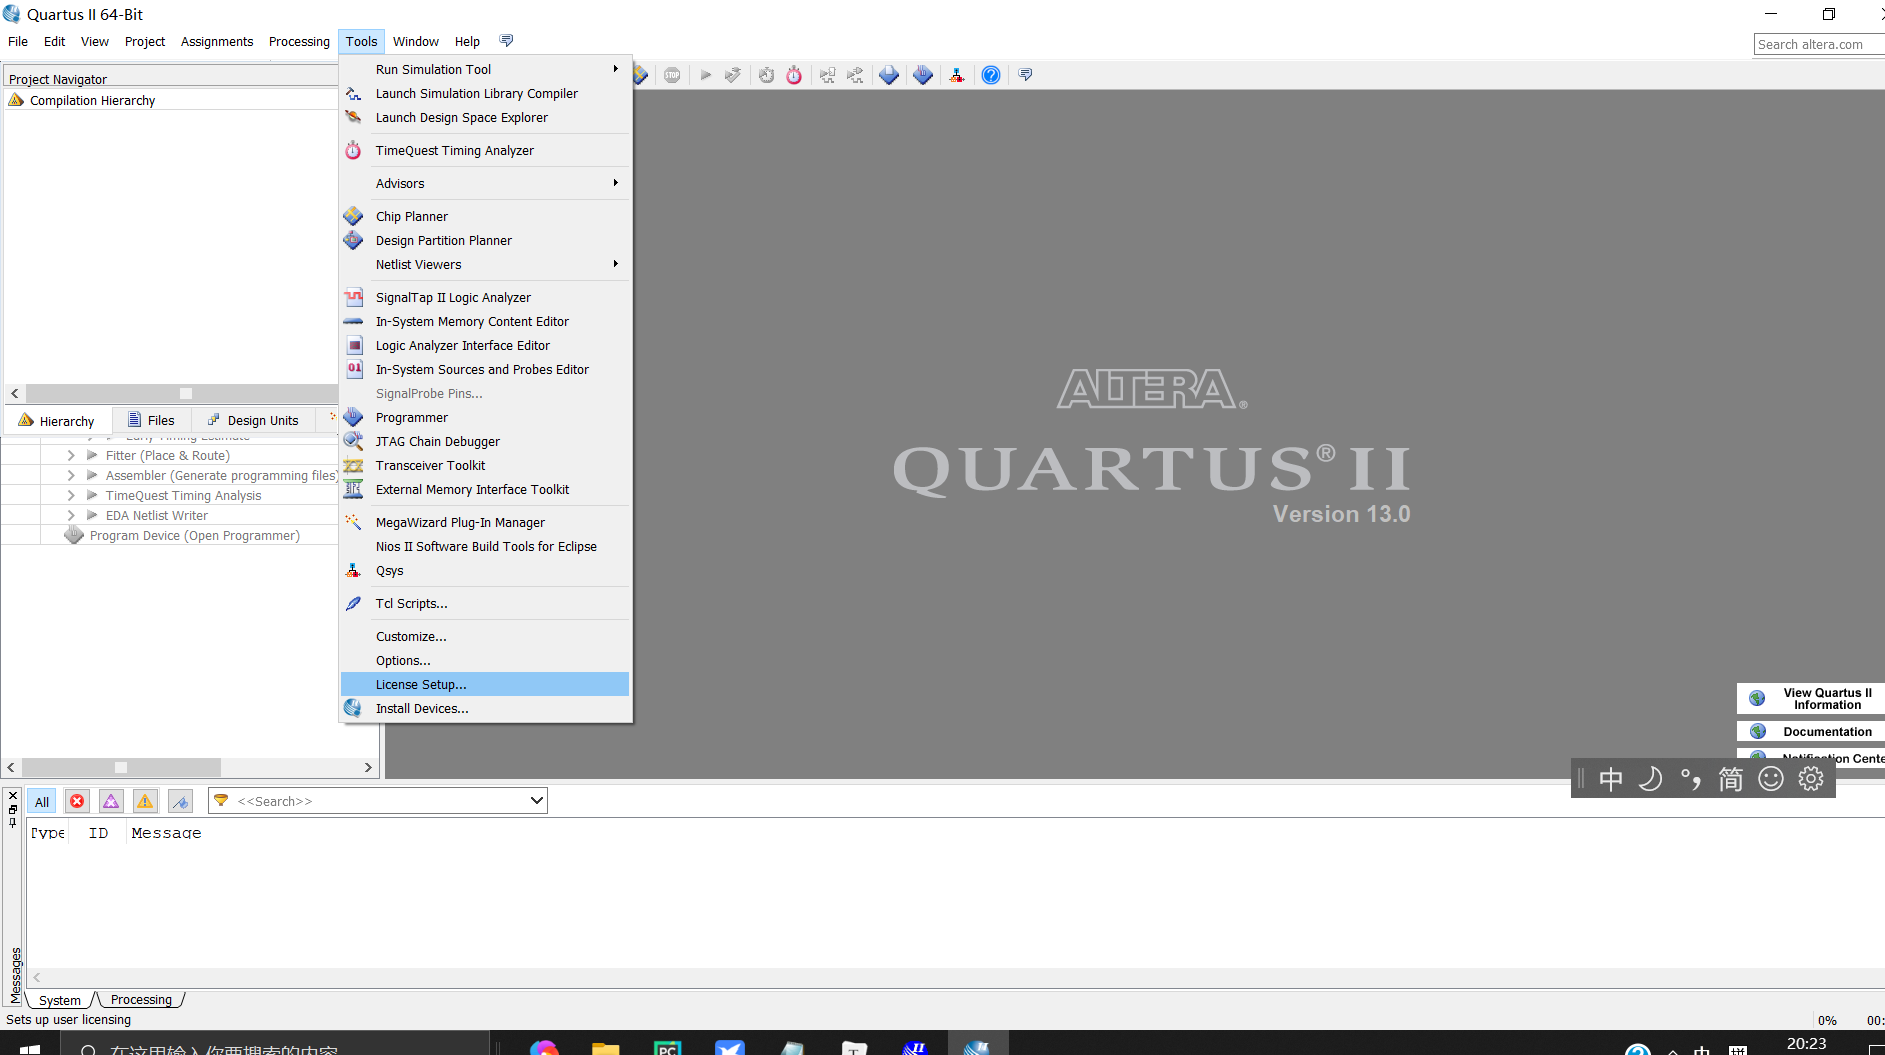Image resolution: width=1885 pixels, height=1055 pixels.
Task: Click the Start Analysis & Synthesis icon
Action: click(x=733, y=75)
